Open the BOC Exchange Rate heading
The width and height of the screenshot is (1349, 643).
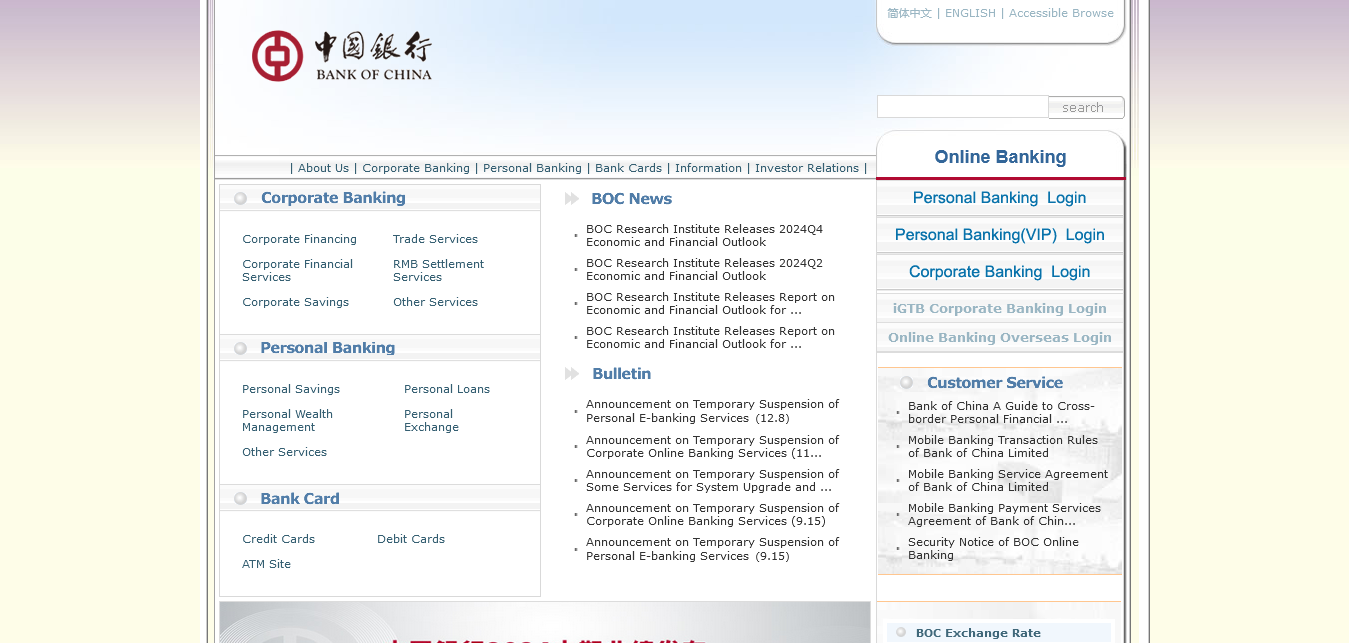pyautogui.click(x=978, y=633)
